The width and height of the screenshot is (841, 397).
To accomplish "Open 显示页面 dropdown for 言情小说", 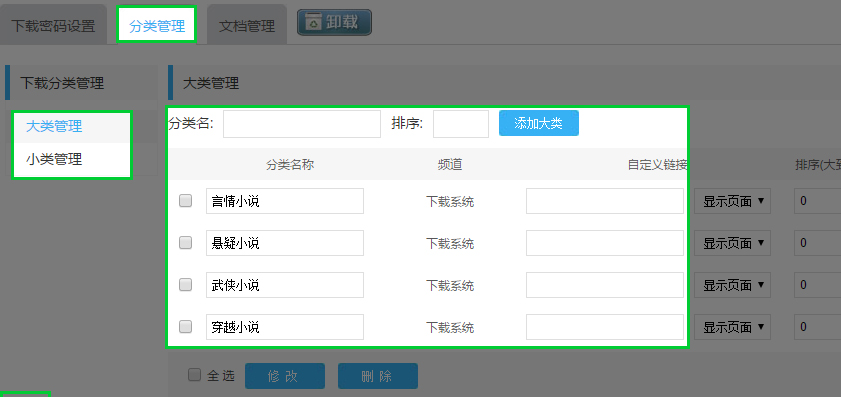I will [733, 201].
